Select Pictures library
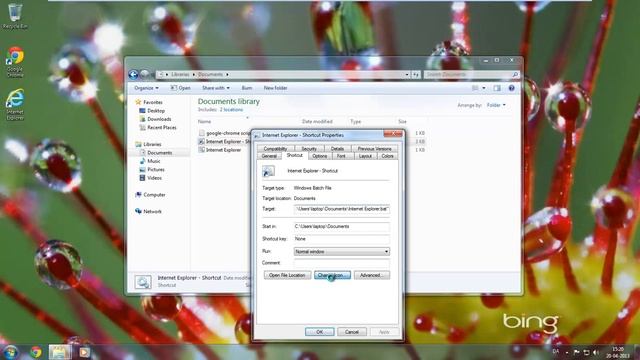The width and height of the screenshot is (640, 360). pyautogui.click(x=156, y=169)
